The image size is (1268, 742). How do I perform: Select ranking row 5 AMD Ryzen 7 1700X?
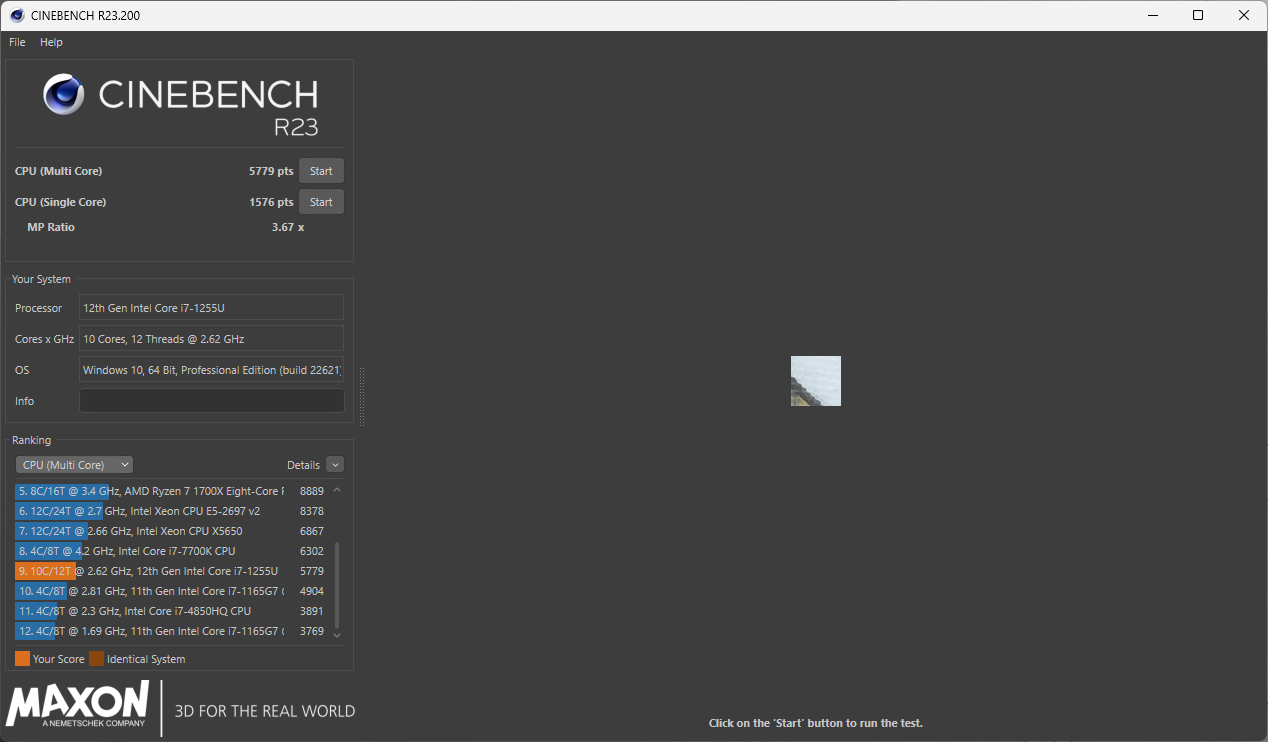[x=171, y=491]
